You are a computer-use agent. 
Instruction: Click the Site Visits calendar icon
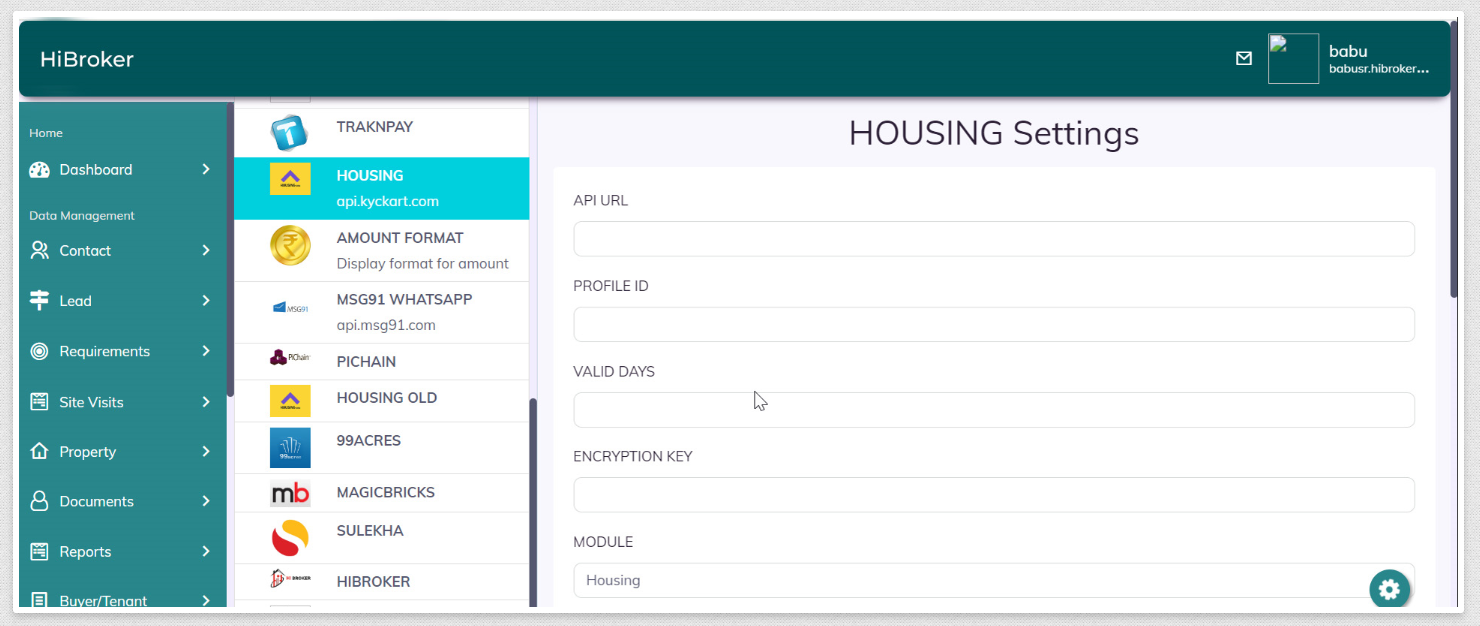coord(38,401)
